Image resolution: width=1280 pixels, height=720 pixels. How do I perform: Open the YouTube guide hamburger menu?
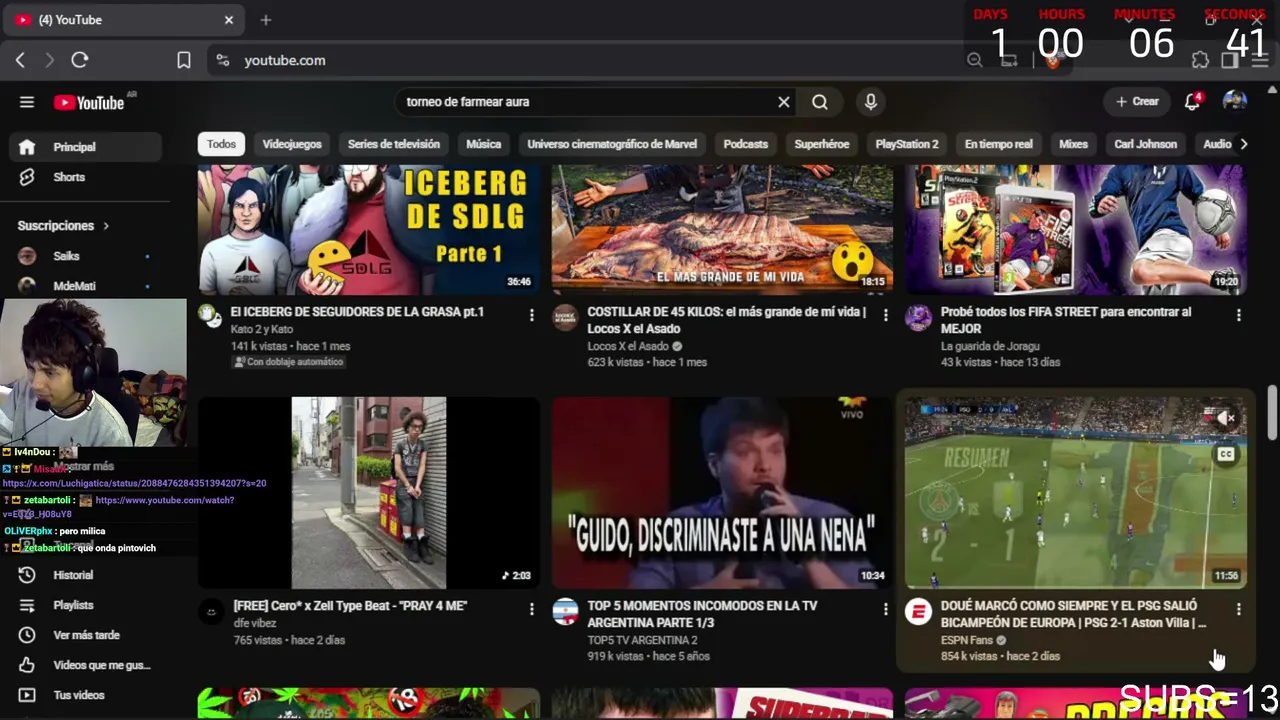27,102
